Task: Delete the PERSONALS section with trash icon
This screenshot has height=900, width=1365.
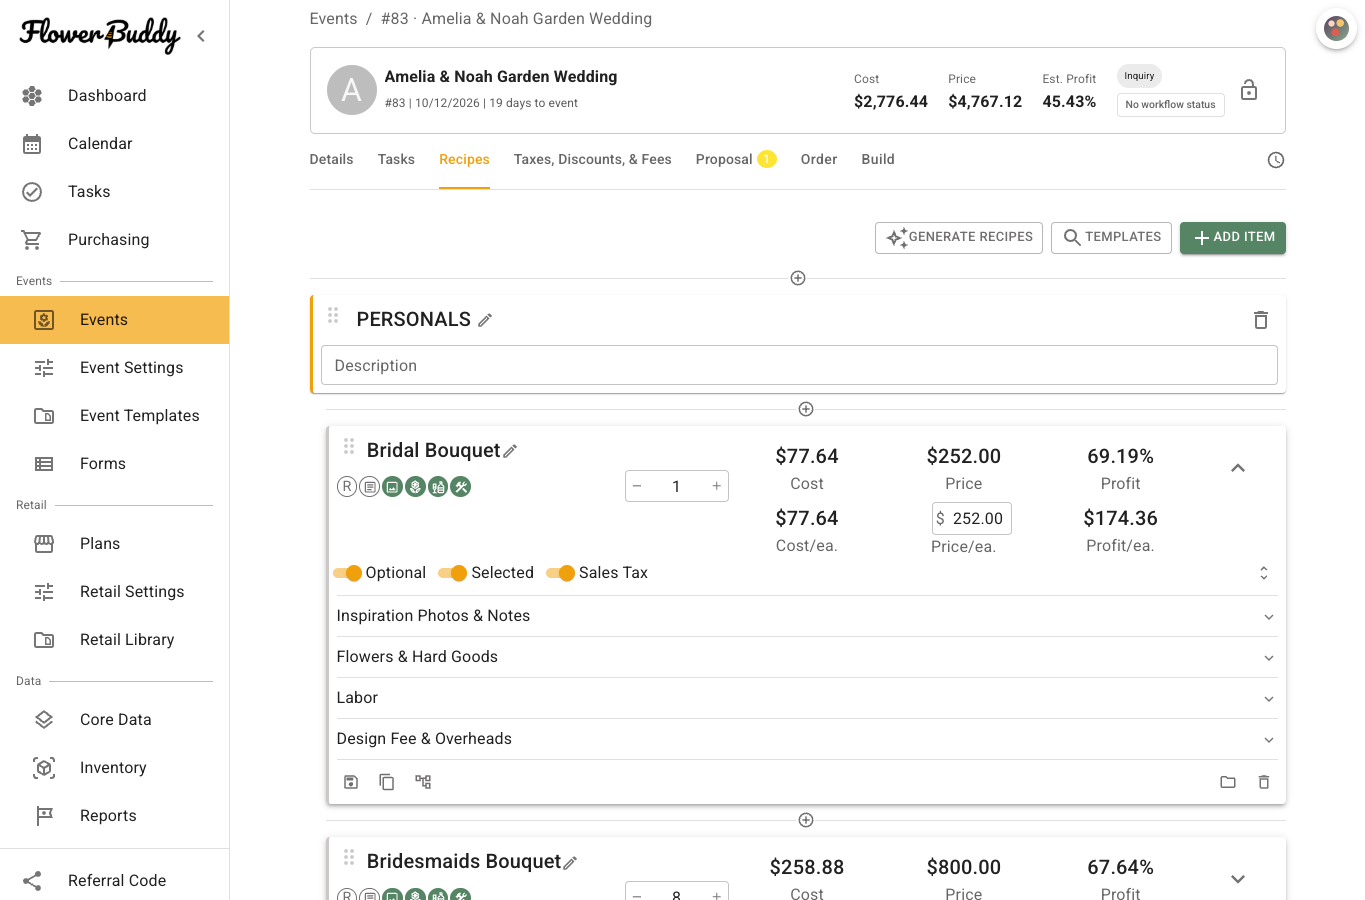Action: [1261, 320]
